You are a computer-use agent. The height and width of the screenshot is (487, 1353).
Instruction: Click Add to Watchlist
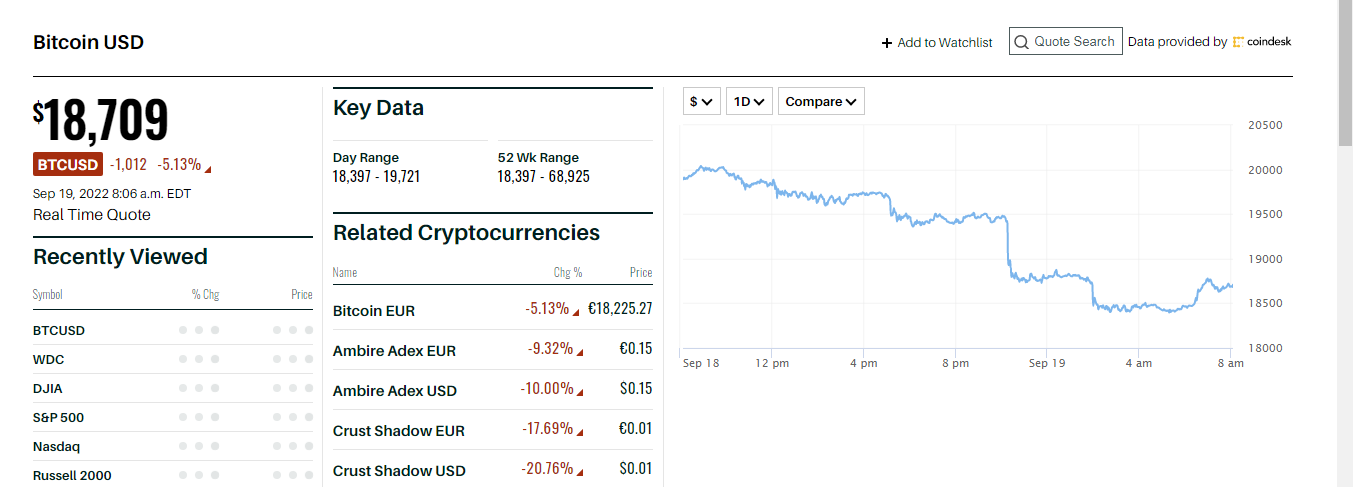point(944,43)
